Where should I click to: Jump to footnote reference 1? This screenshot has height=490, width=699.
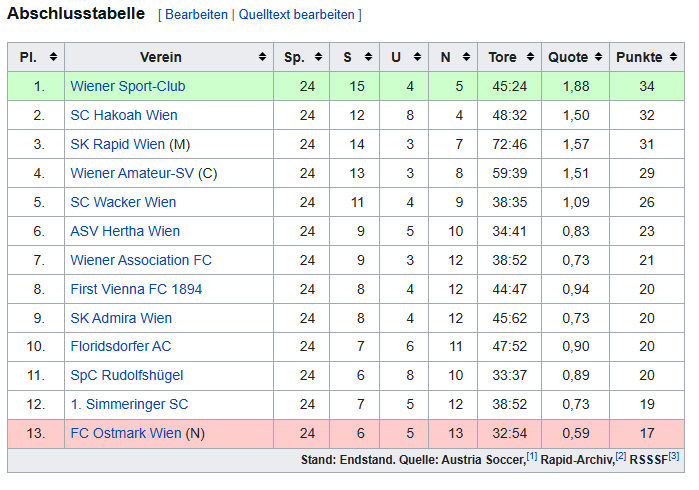(x=532, y=457)
